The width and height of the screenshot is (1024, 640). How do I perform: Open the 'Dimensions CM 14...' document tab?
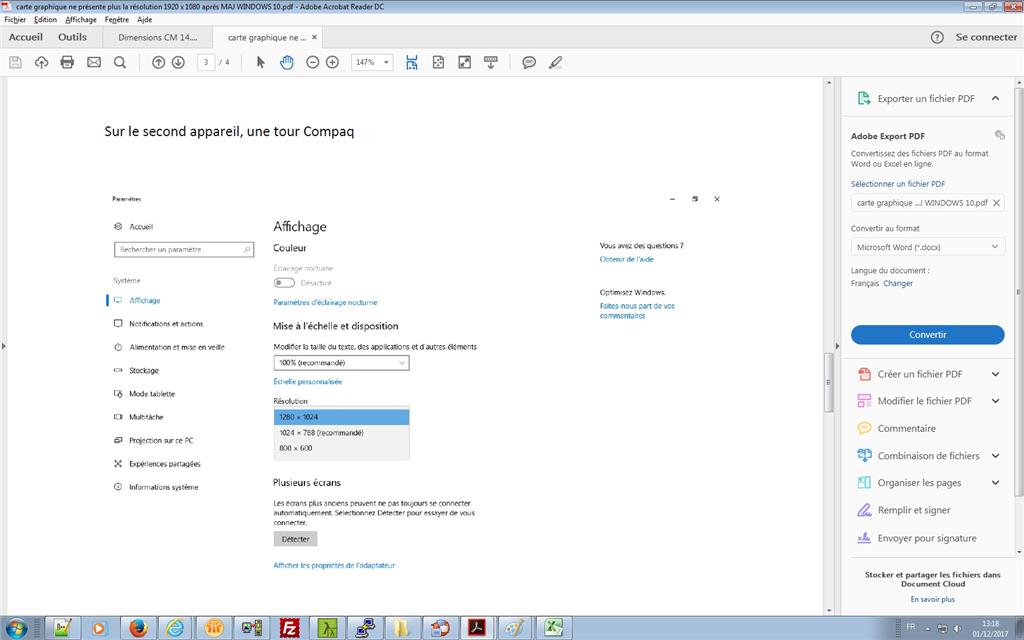click(x=157, y=37)
